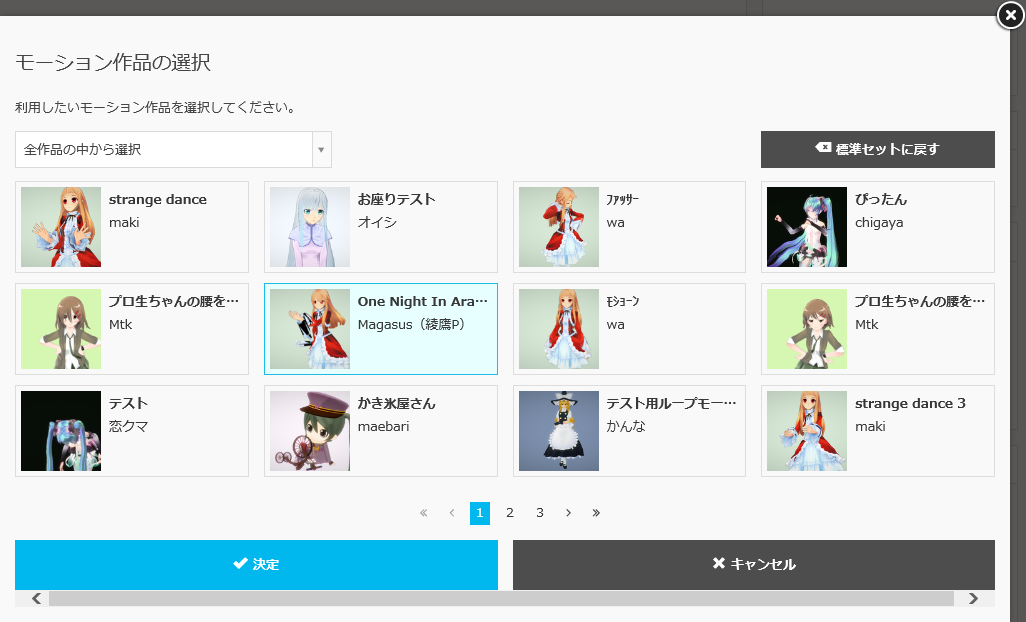
Task: Jump to page 3 of results
Action: 540,513
